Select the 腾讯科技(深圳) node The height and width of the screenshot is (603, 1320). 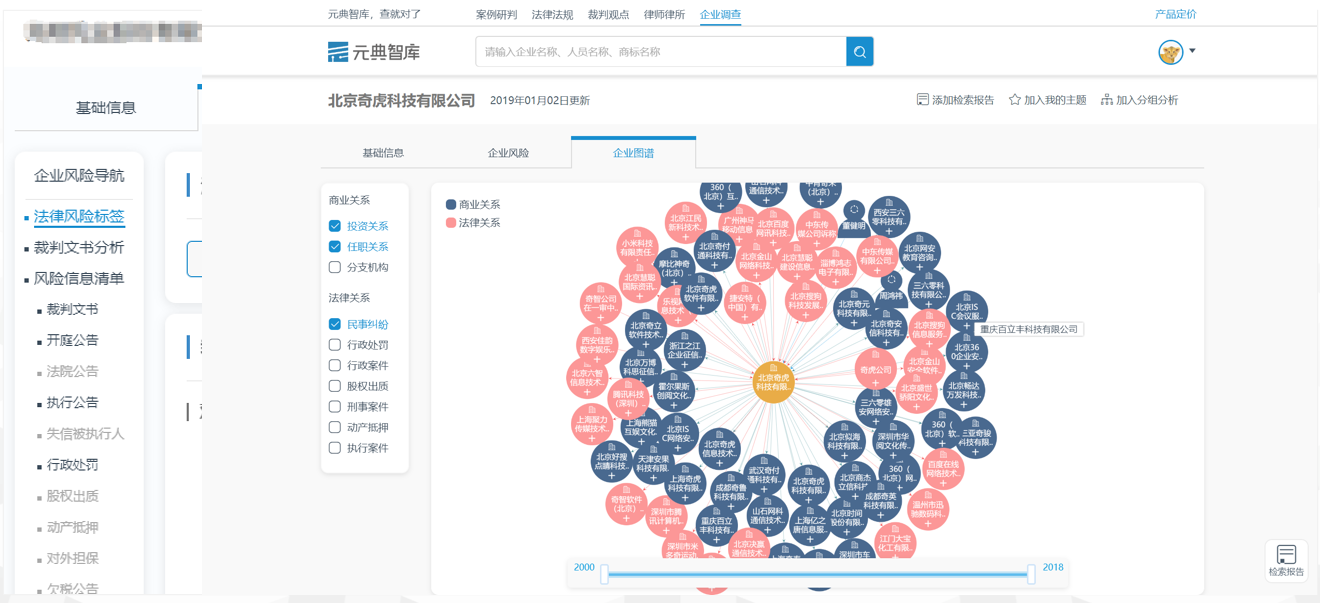click(628, 399)
